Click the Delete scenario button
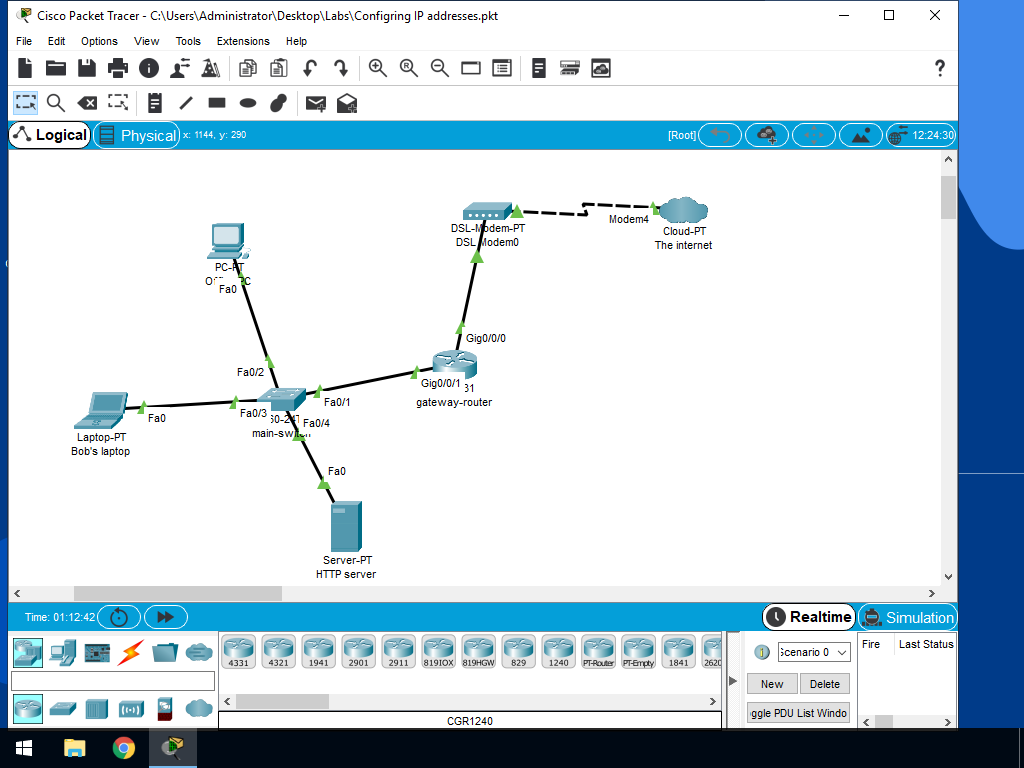 825,684
